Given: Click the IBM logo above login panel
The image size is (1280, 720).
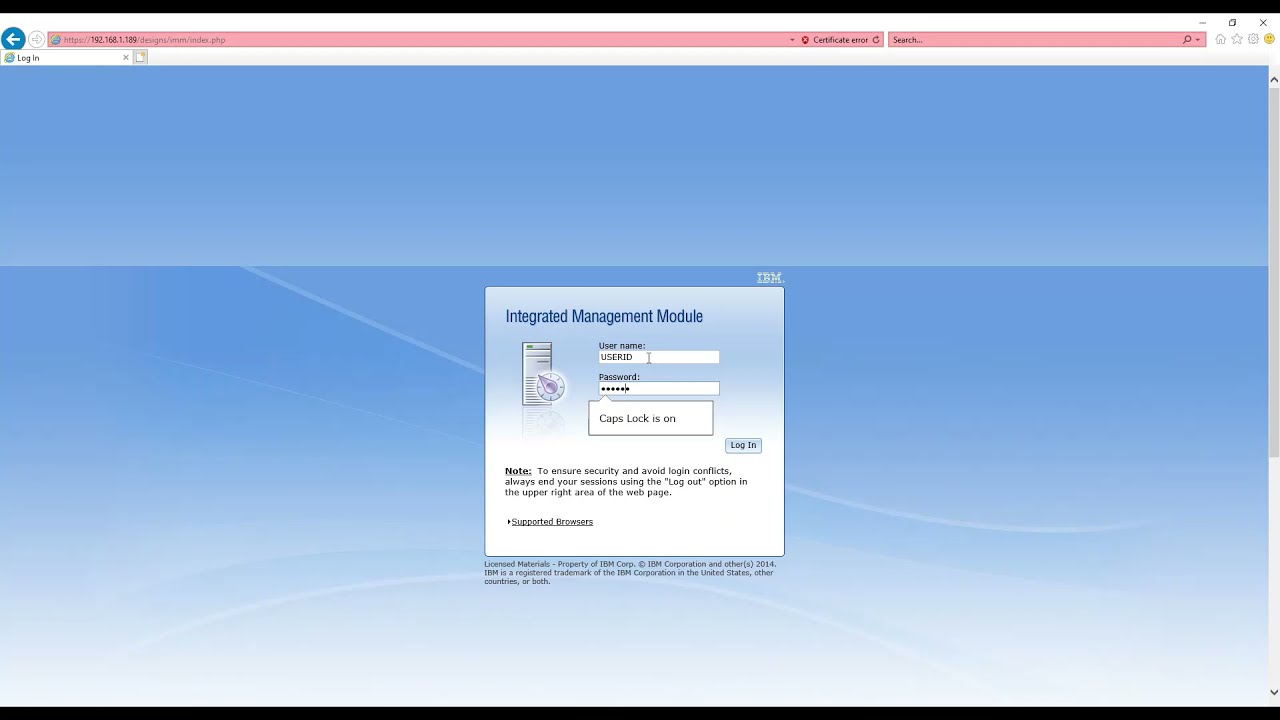Looking at the screenshot, I should coord(769,278).
